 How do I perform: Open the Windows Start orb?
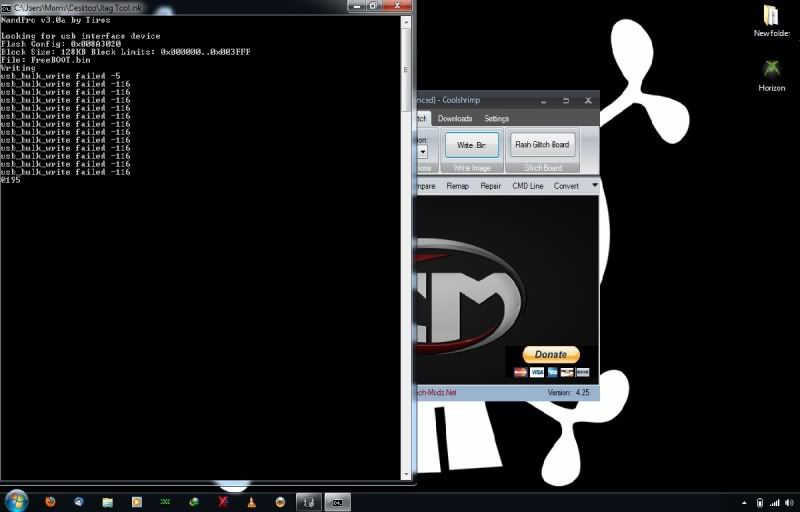coord(16,500)
